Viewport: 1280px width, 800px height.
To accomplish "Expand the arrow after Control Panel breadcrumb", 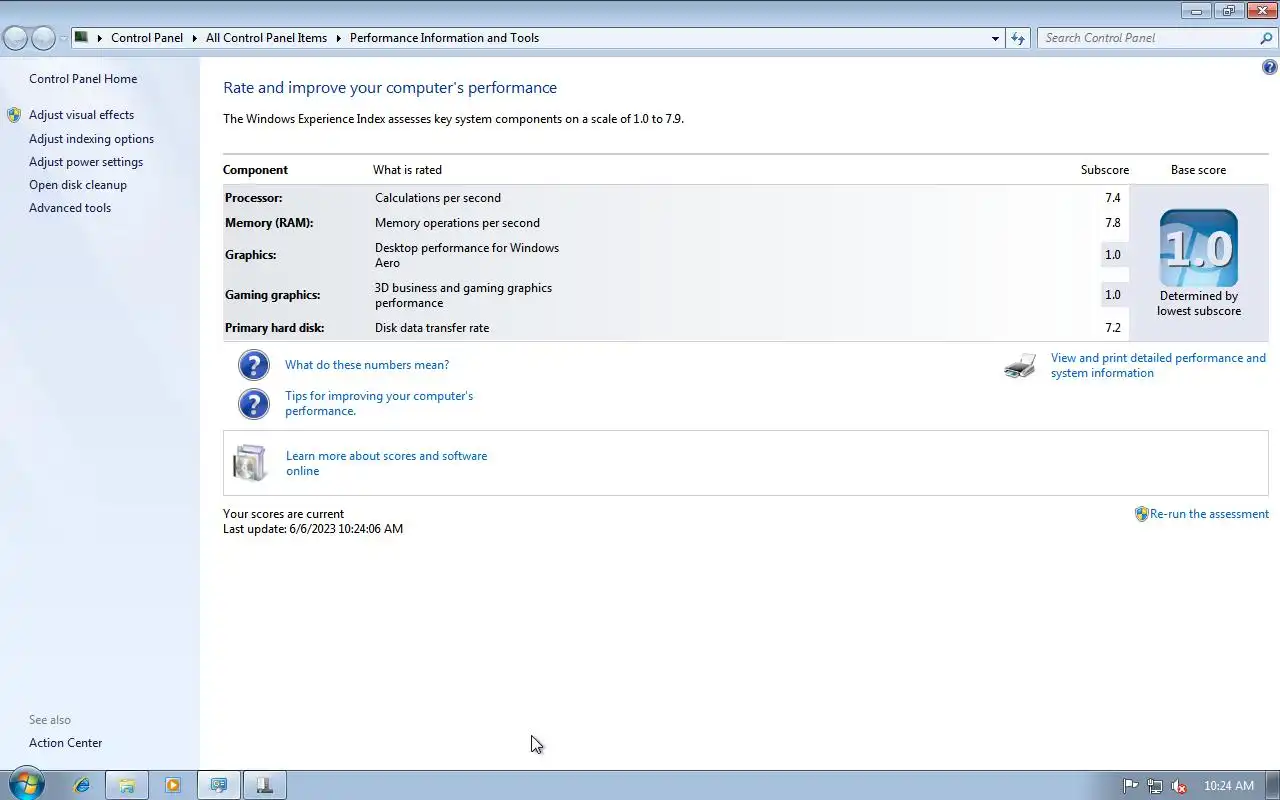I will click(194, 38).
